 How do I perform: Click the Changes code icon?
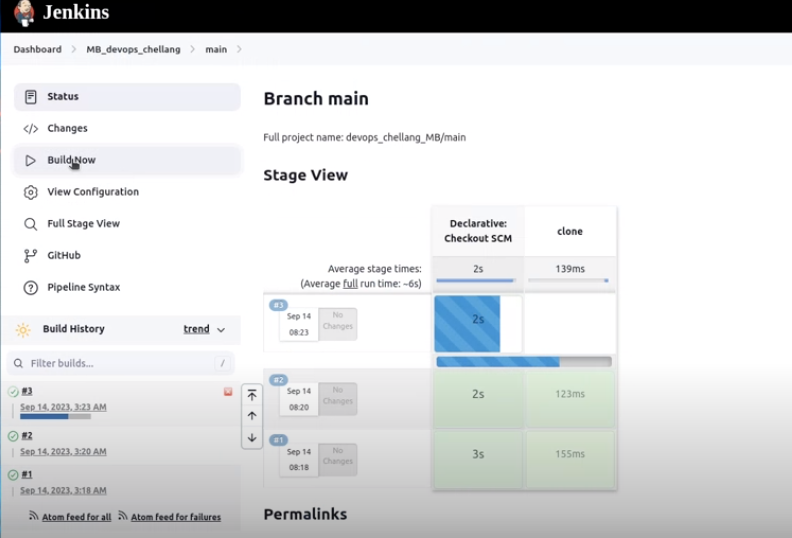(x=31, y=129)
